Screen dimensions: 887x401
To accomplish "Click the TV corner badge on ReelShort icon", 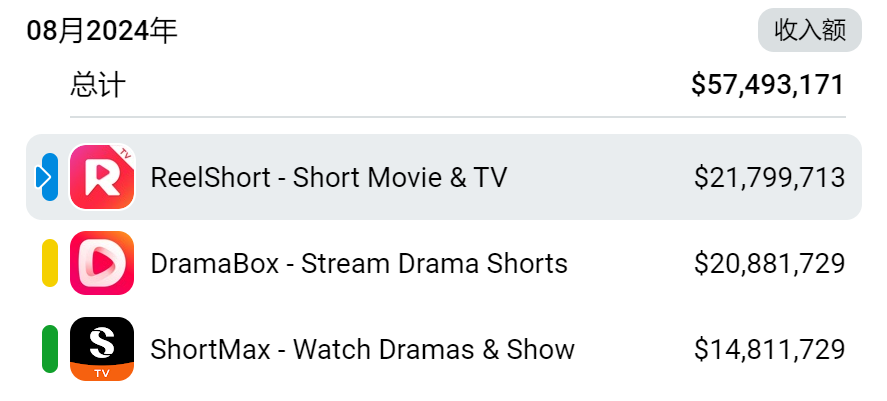I will click(125, 153).
